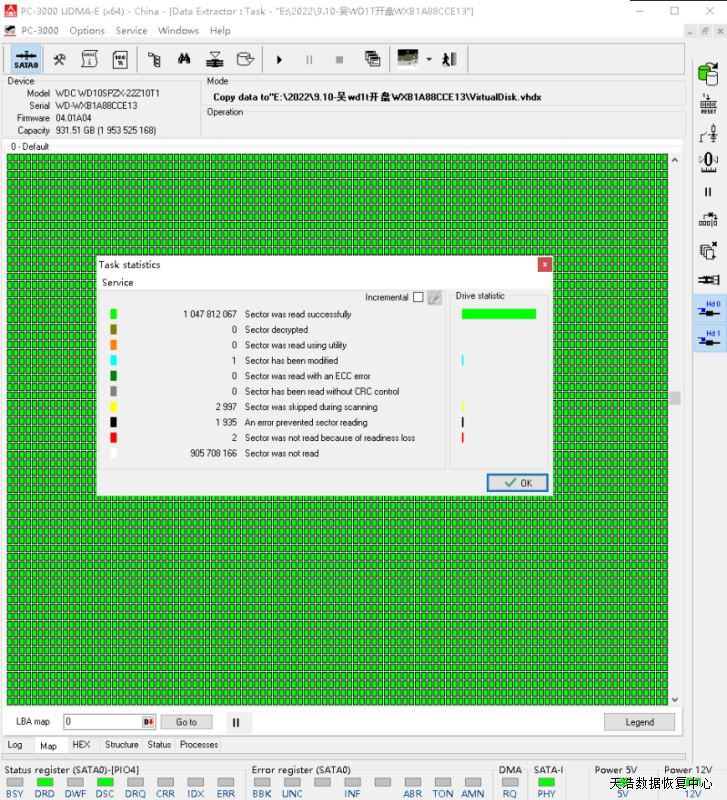Toggle the Hd 1 head button
Image resolution: width=727 pixels, height=800 pixels.
(x=709, y=338)
